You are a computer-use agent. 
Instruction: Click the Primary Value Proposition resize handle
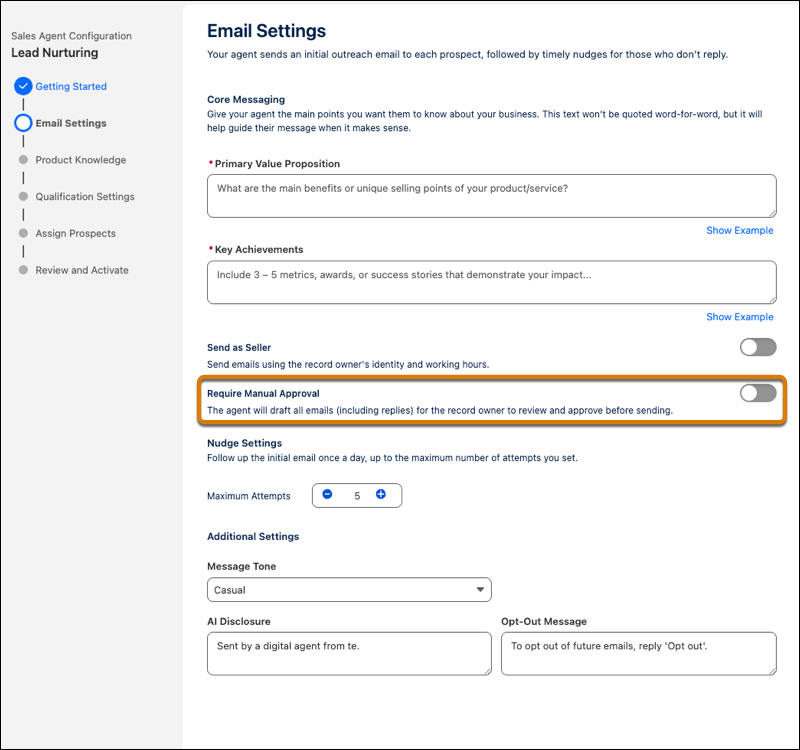(772, 213)
